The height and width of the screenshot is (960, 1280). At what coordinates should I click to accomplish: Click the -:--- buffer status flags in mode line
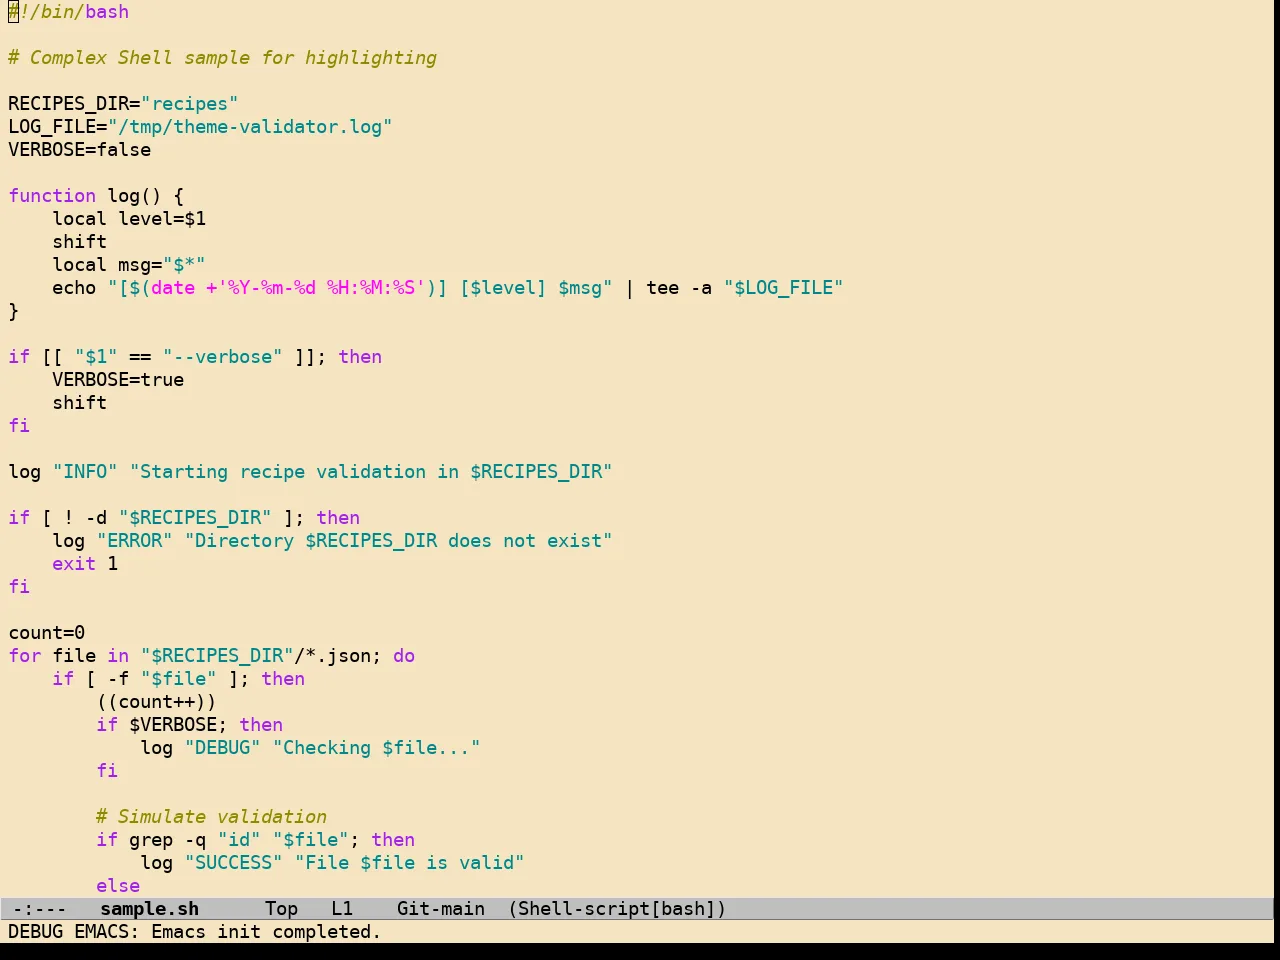pyautogui.click(x=40, y=909)
